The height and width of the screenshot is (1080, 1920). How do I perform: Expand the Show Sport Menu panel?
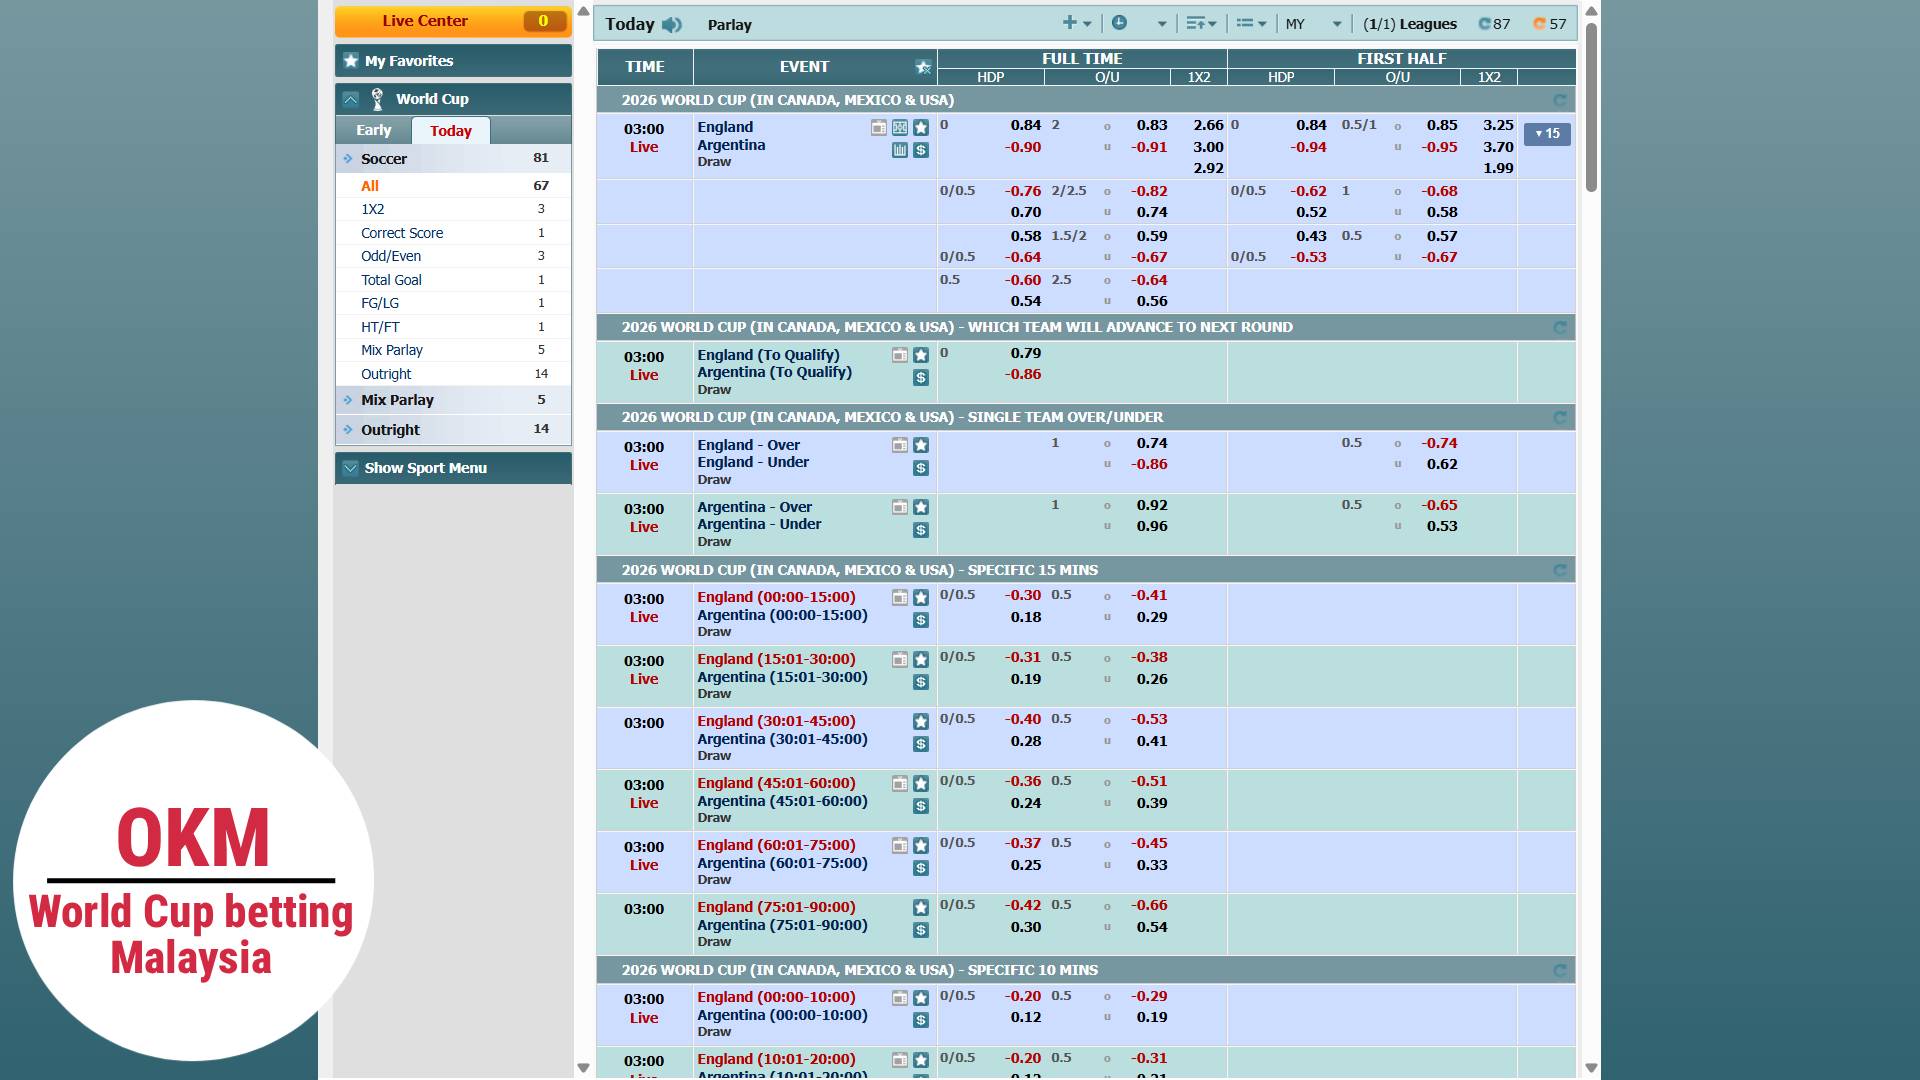point(453,468)
